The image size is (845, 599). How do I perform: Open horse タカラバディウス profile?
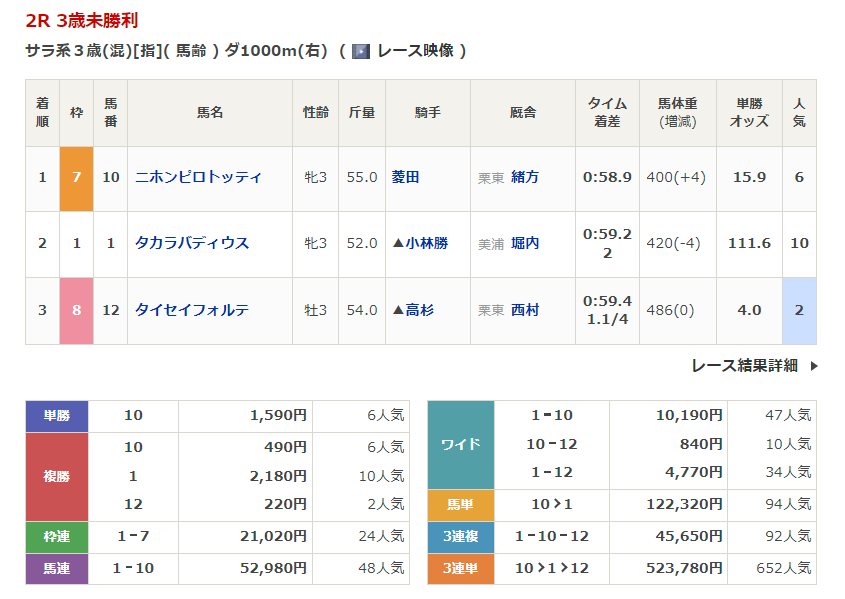192,243
